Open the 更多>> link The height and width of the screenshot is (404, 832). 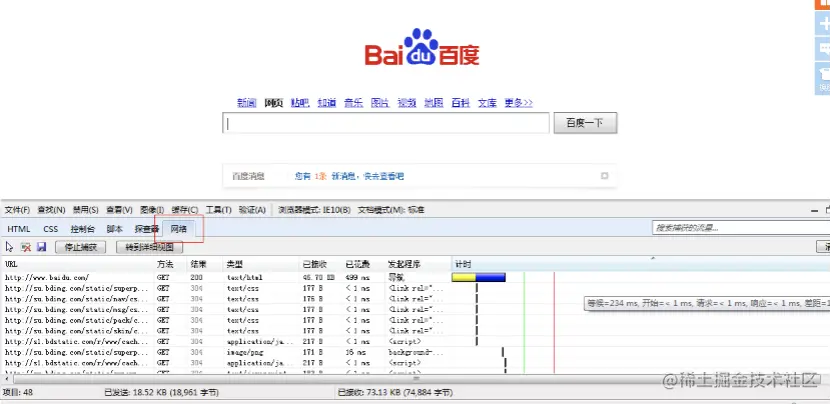(x=518, y=103)
